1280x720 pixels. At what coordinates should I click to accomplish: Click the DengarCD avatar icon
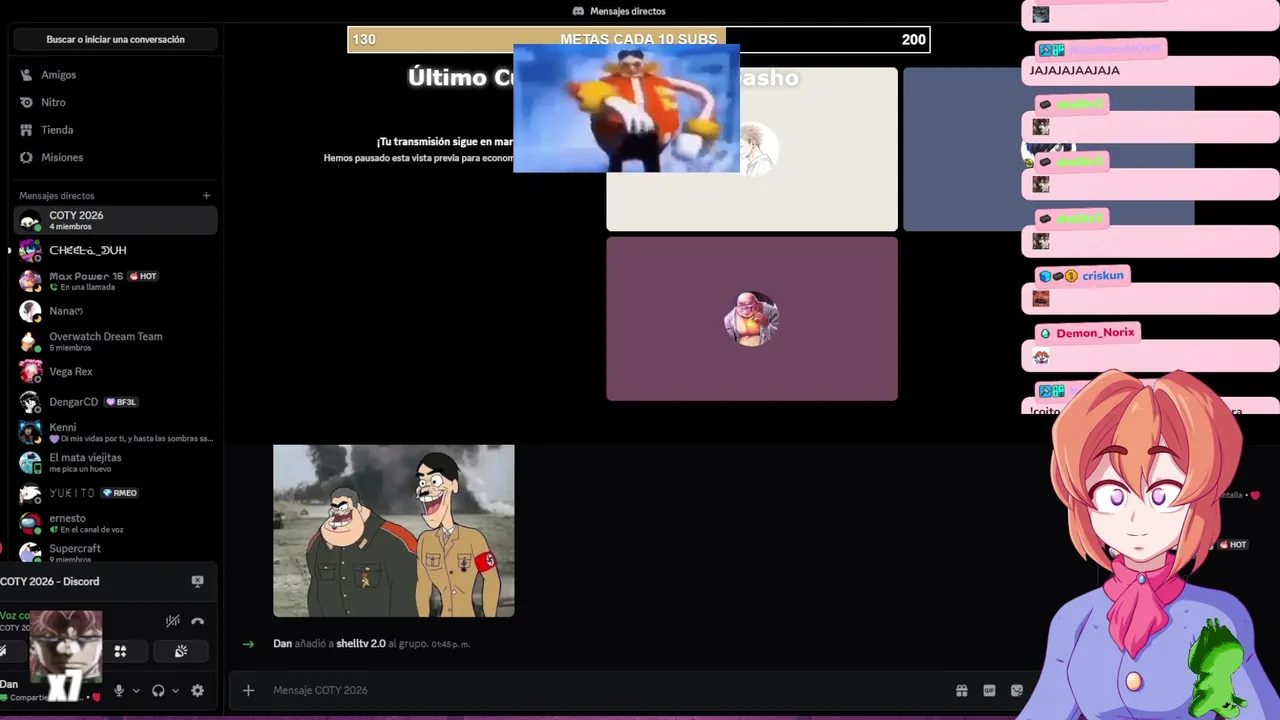pos(31,402)
